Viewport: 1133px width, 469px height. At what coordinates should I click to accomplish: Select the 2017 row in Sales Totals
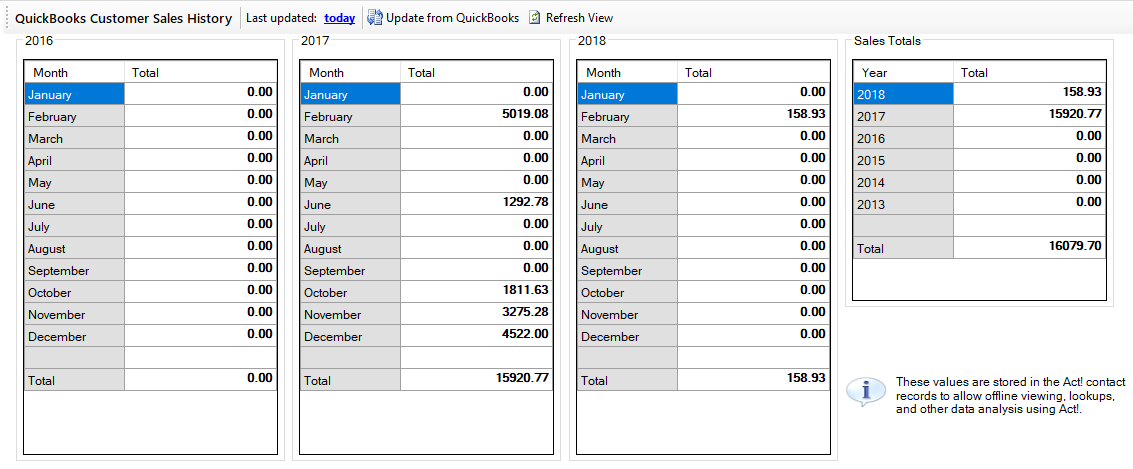(980, 116)
